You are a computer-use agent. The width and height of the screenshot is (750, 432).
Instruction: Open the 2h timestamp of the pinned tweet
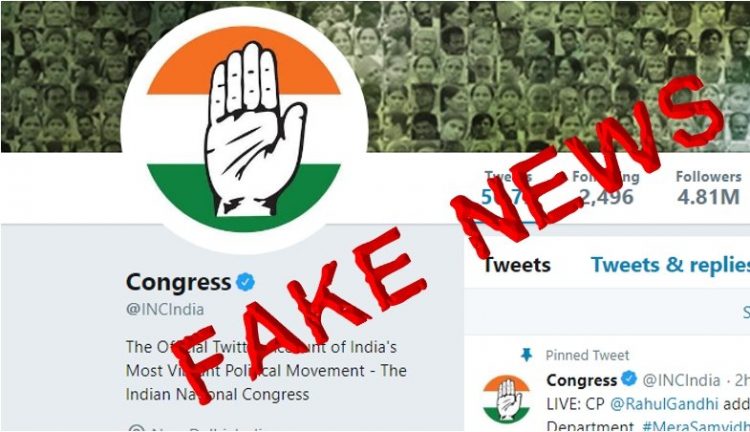tap(742, 380)
